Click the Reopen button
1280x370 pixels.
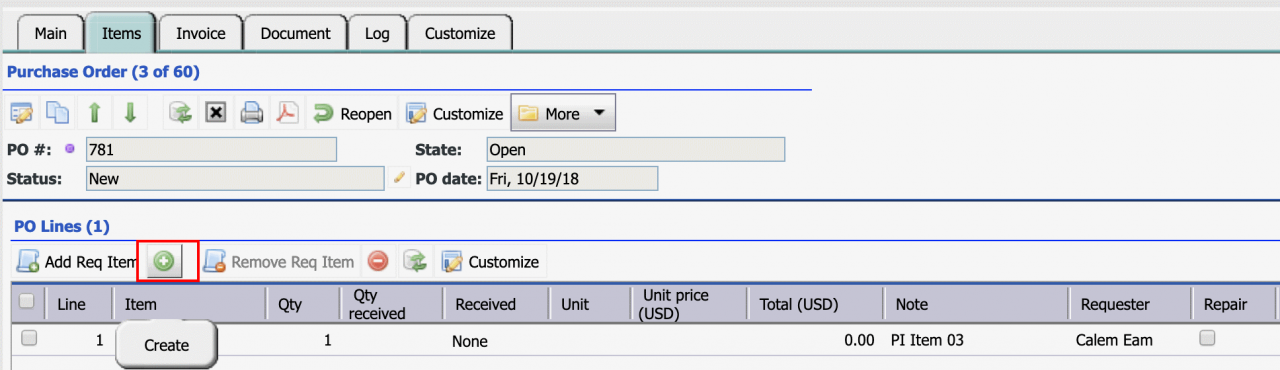[x=352, y=113]
